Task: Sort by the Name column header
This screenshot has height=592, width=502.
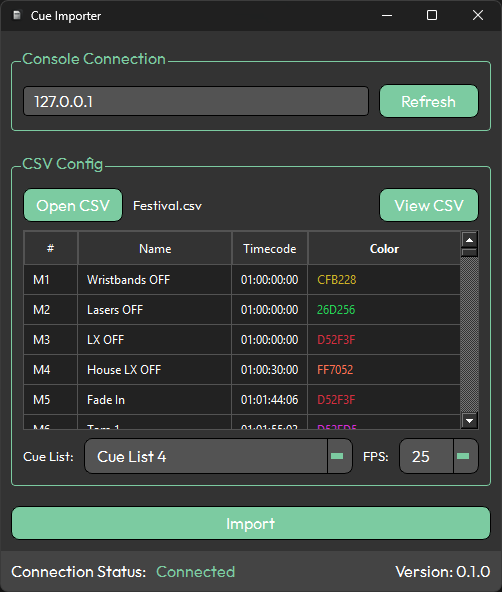Action: 155,248
